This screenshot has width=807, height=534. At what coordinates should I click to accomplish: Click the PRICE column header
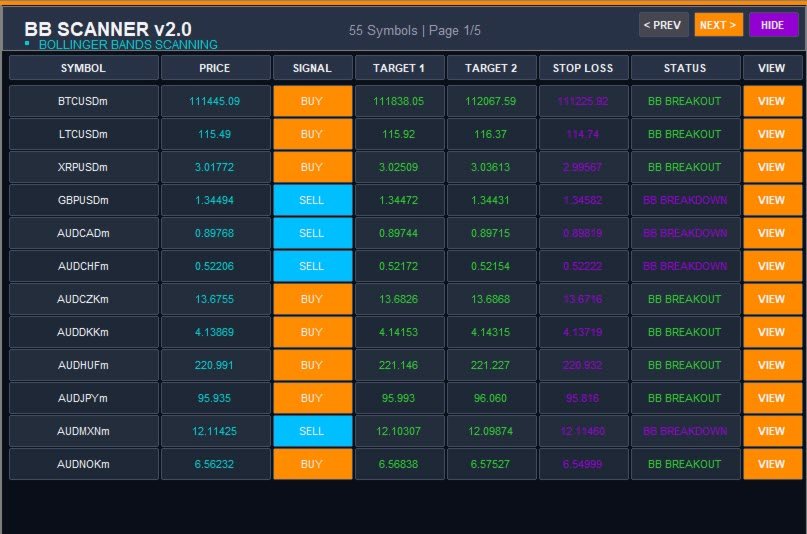click(216, 68)
